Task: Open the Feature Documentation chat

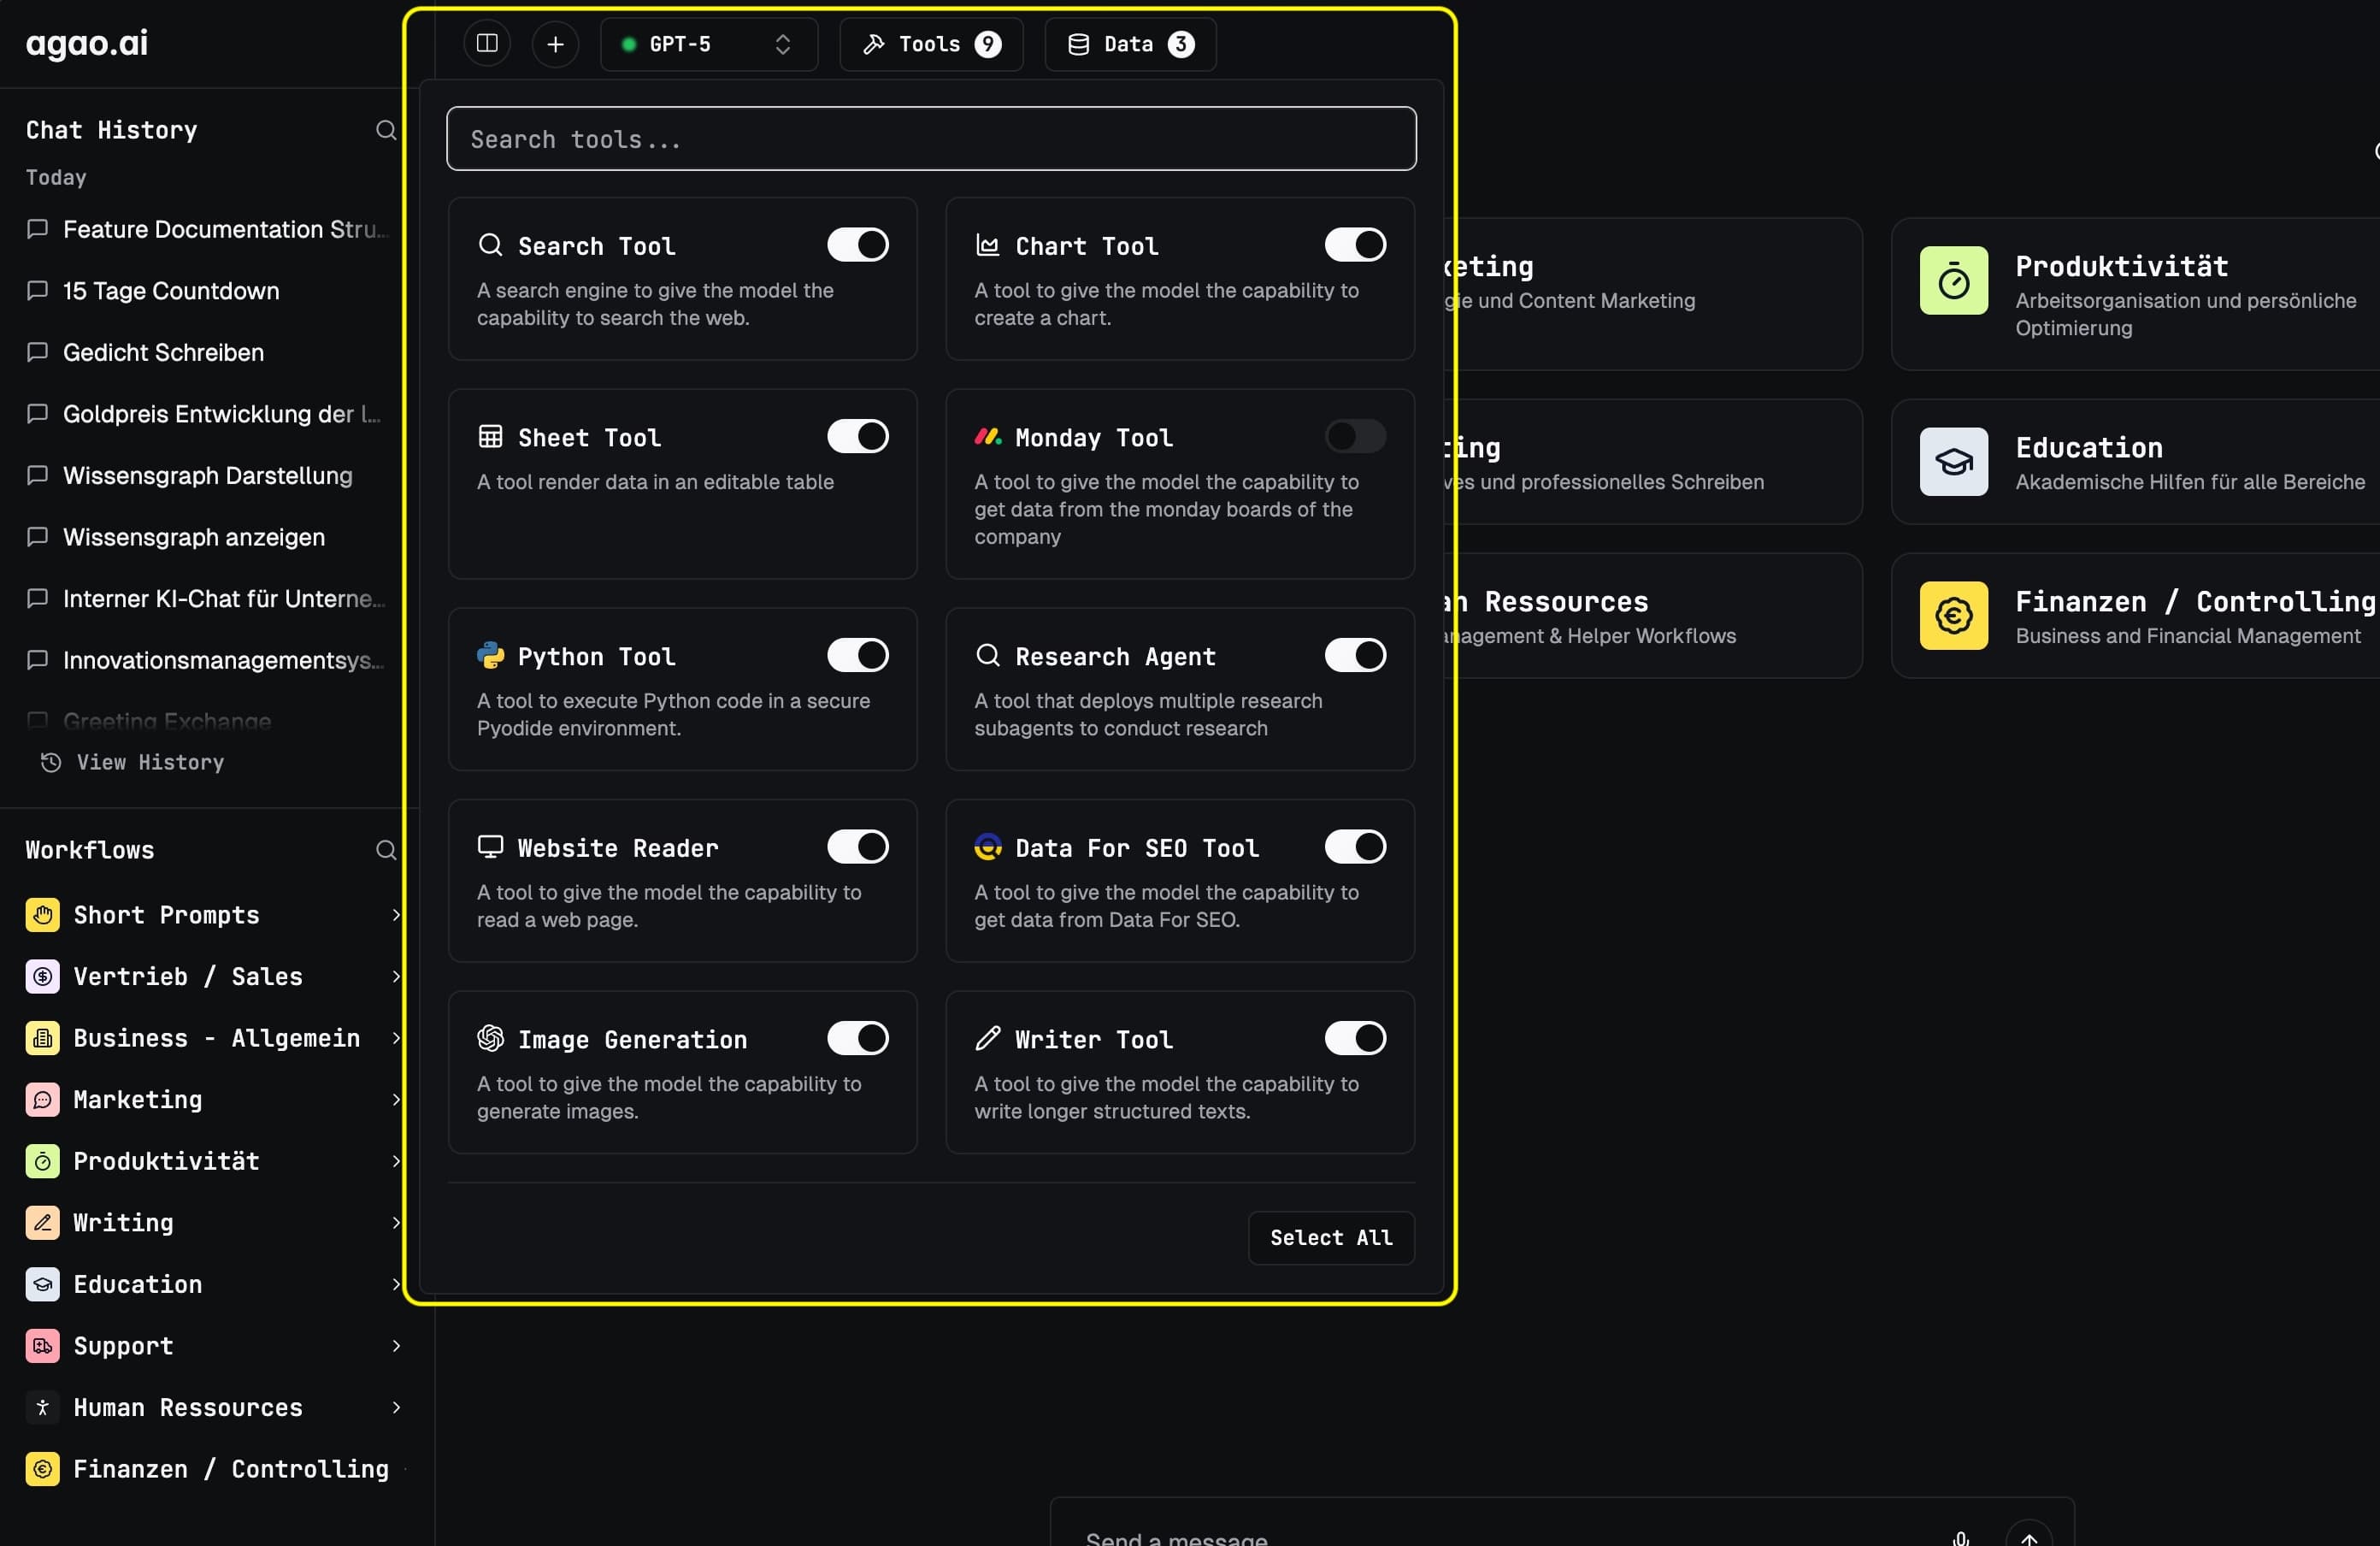Action: point(207,229)
